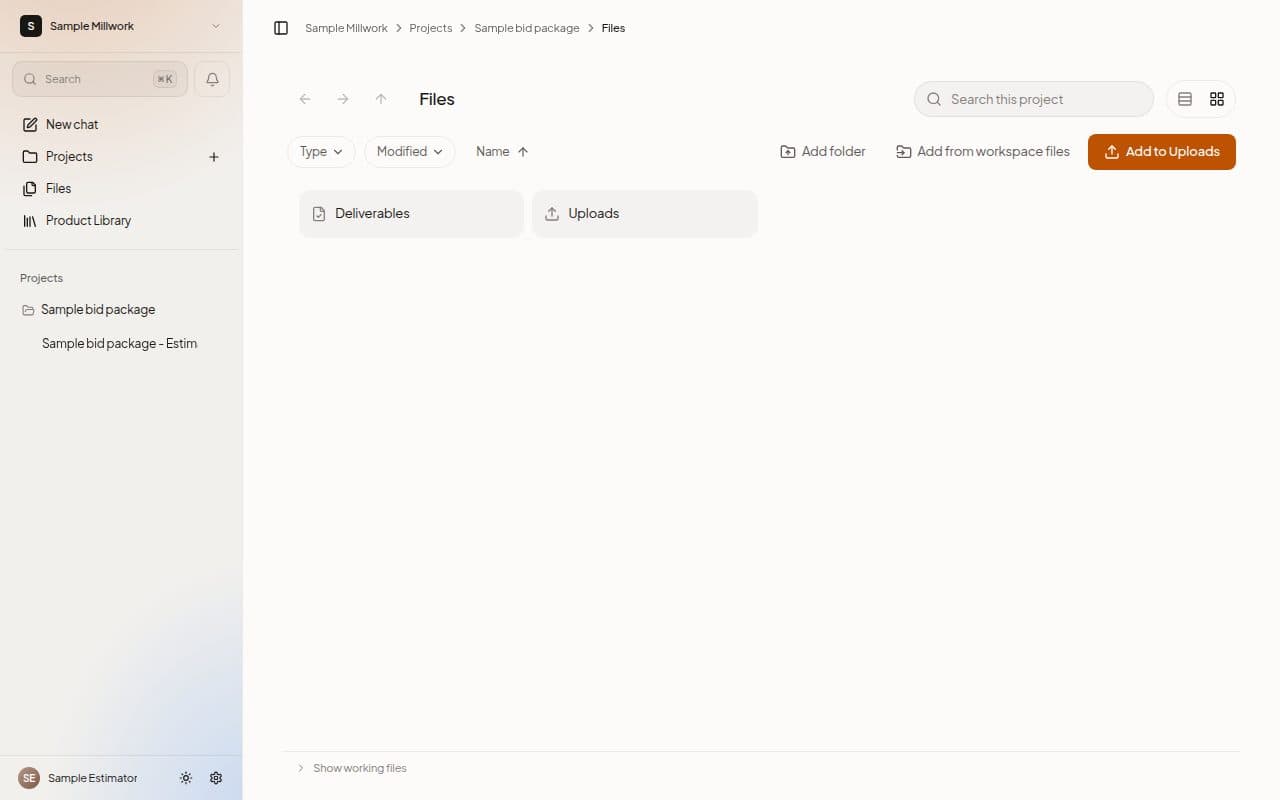Sort files by Name
1280x800 pixels.
click(502, 152)
